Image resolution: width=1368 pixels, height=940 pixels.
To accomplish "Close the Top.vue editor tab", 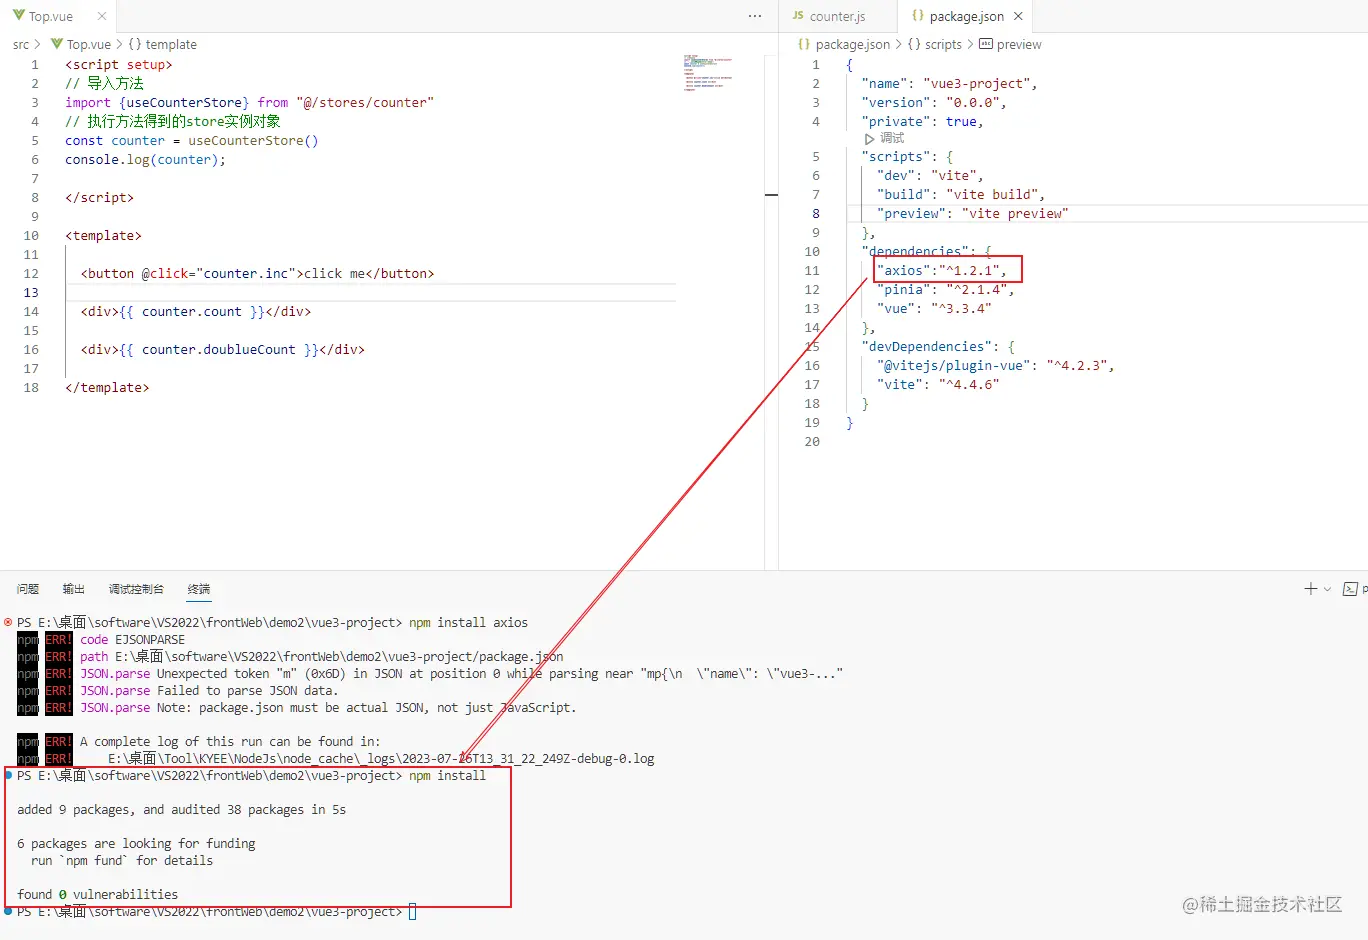I will (x=102, y=16).
